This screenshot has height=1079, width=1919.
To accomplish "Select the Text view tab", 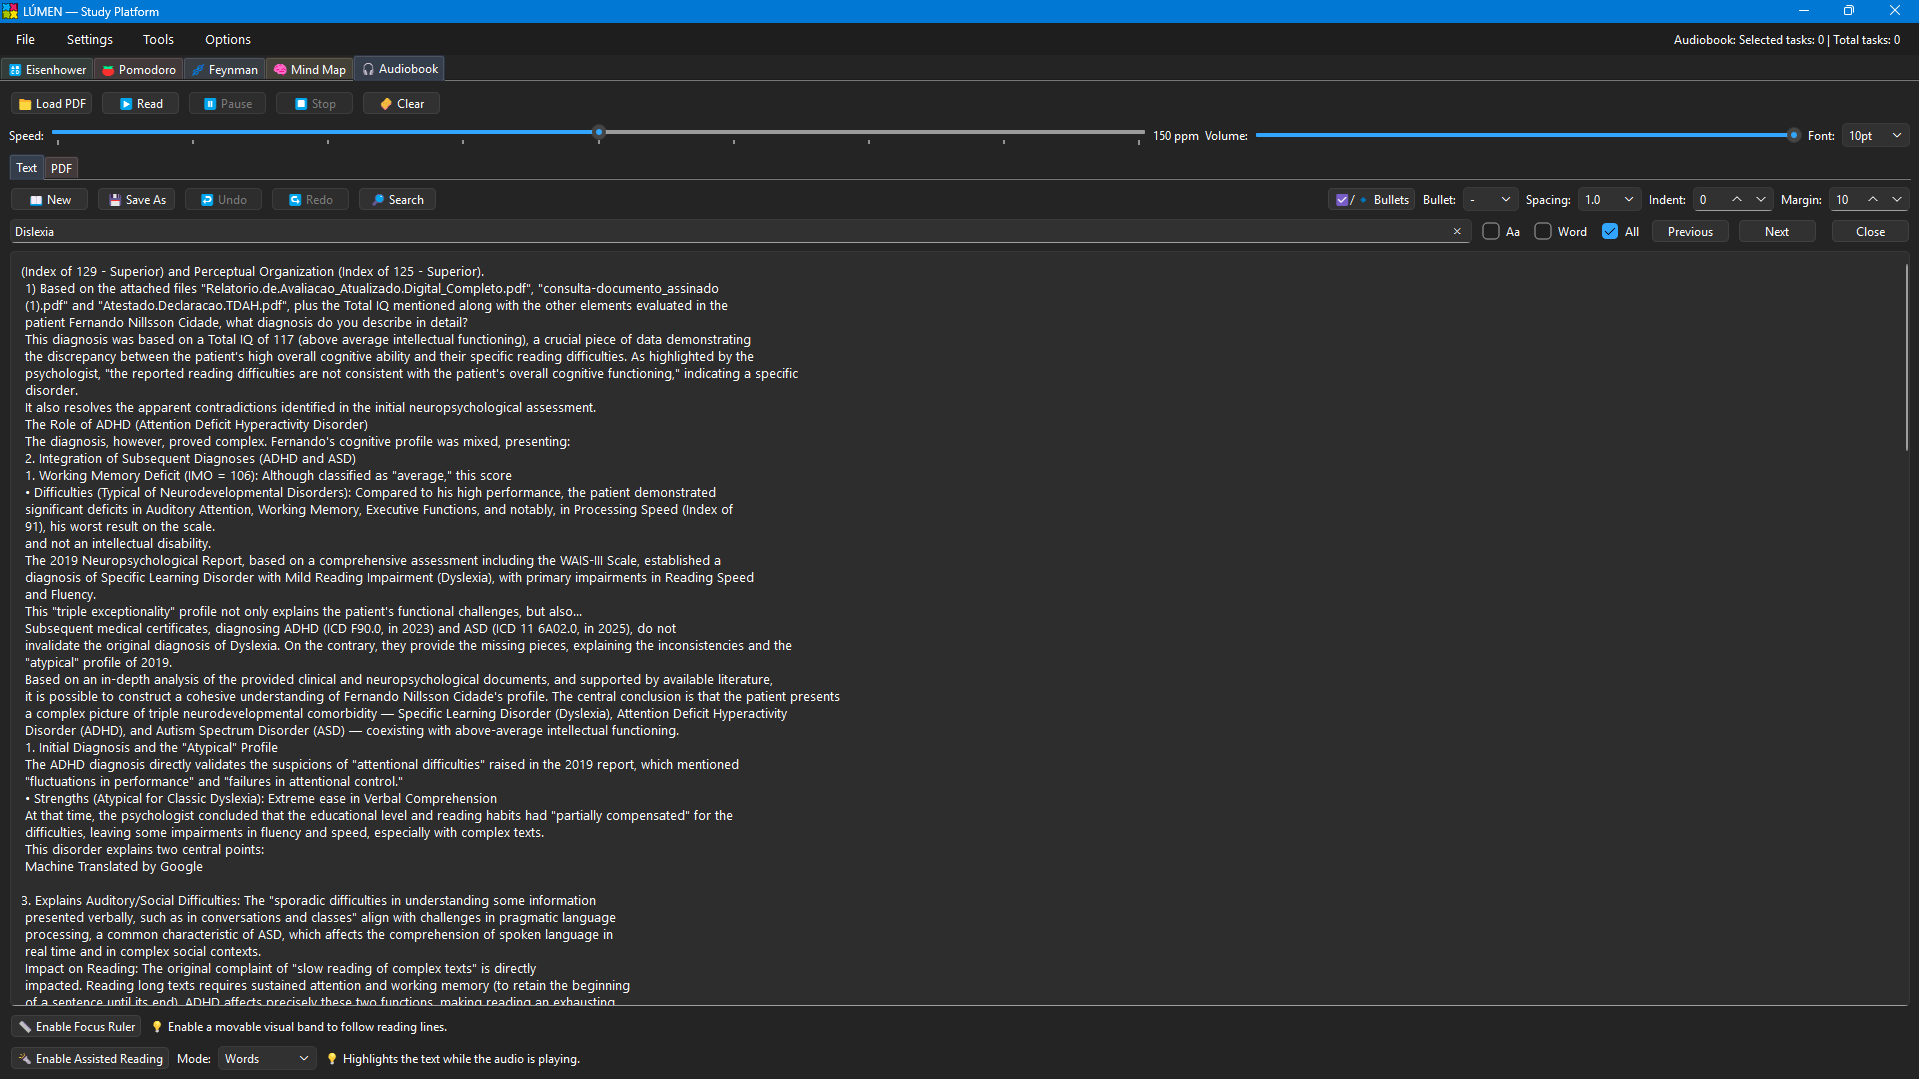I will (x=26, y=168).
